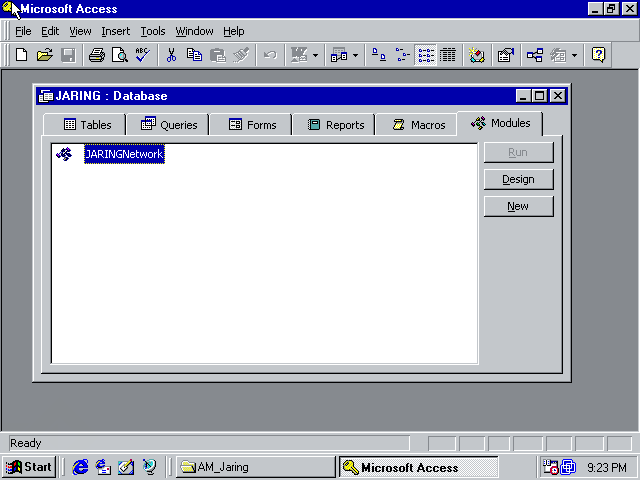Click the New button
Image resolution: width=640 pixels, height=480 pixels.
[x=518, y=206]
